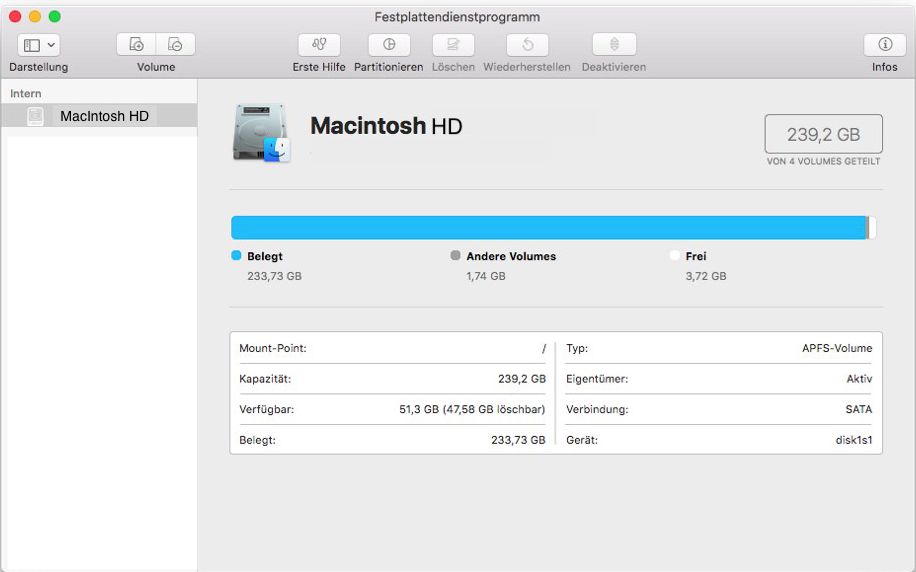Screen dimensions: 916x572
Task: Click the large Macintosh HD drive image
Action: click(x=261, y=133)
